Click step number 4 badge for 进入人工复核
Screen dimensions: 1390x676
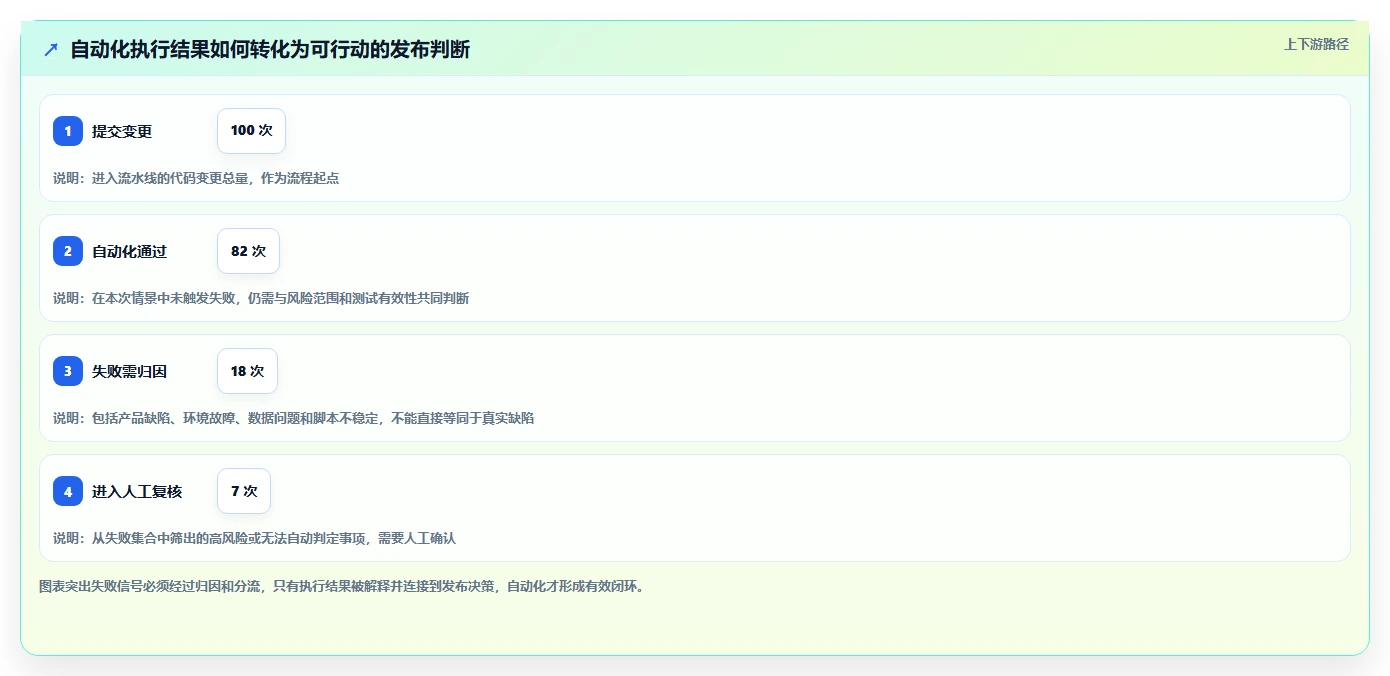68,491
